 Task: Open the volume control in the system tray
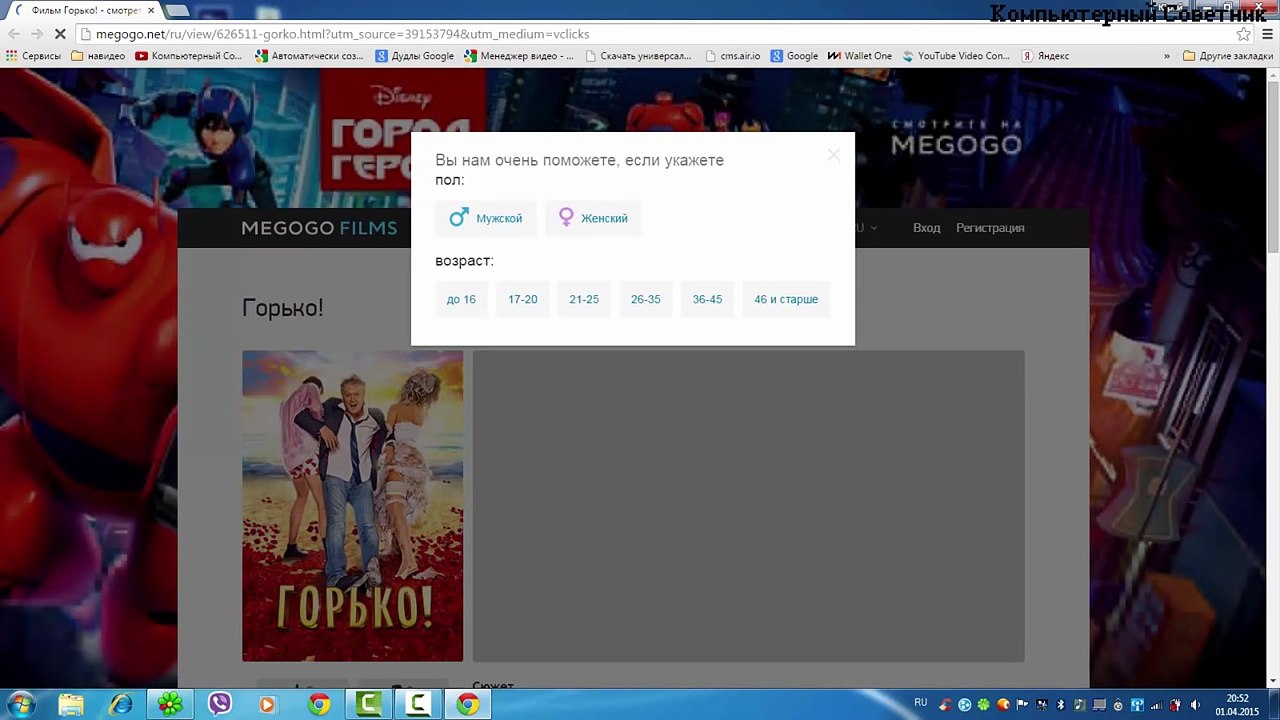tap(1195, 705)
